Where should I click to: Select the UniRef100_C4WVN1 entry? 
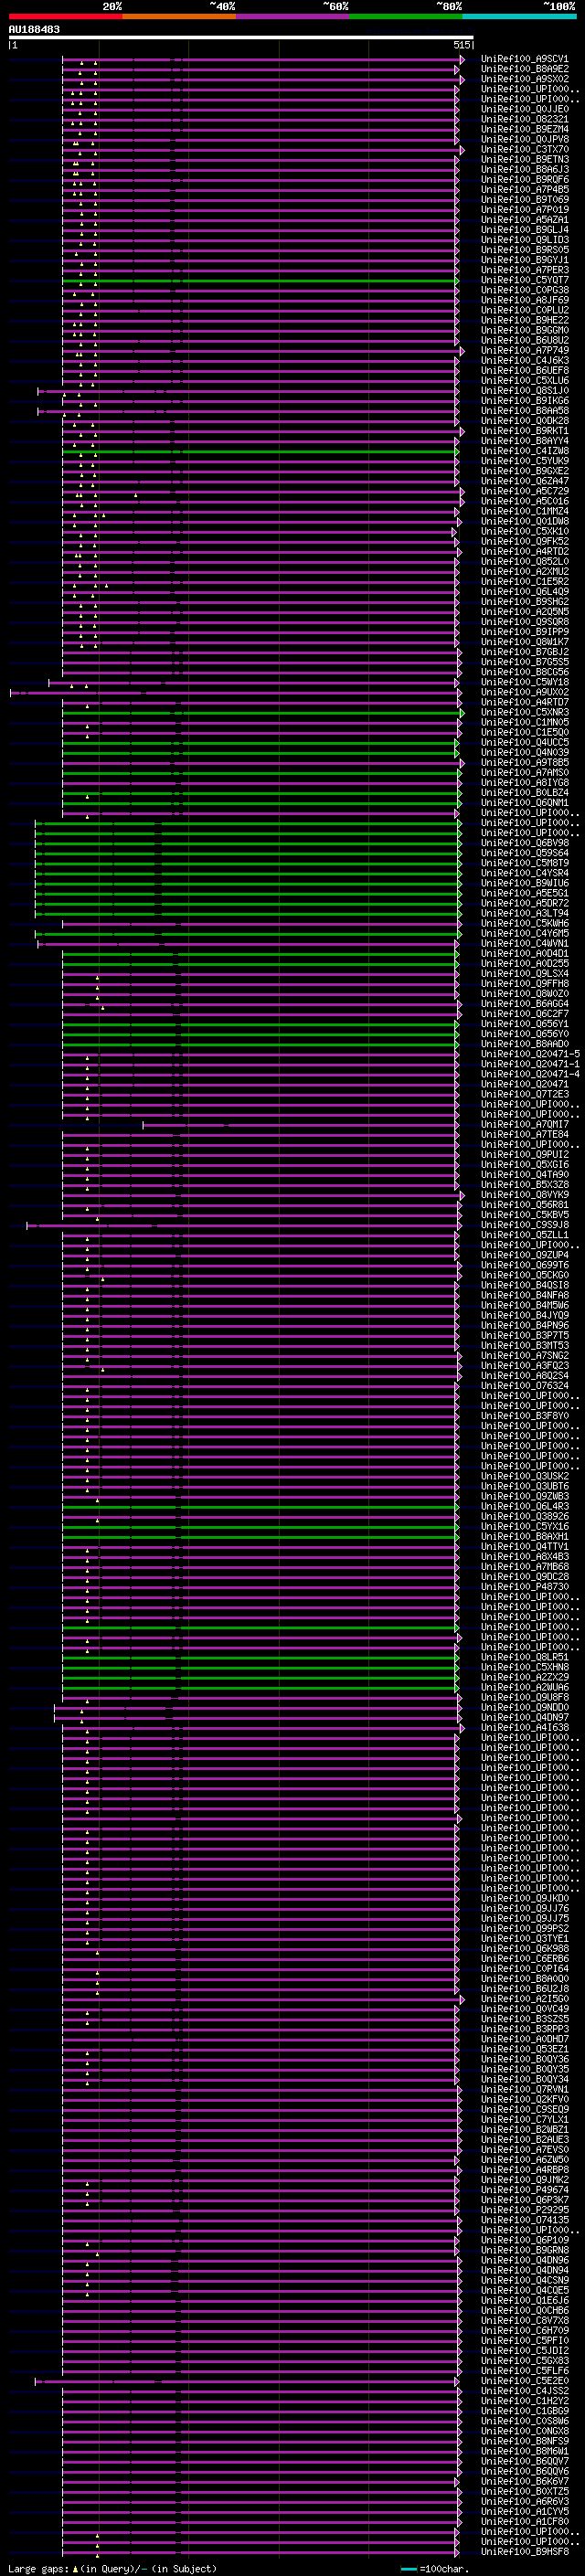(x=525, y=943)
